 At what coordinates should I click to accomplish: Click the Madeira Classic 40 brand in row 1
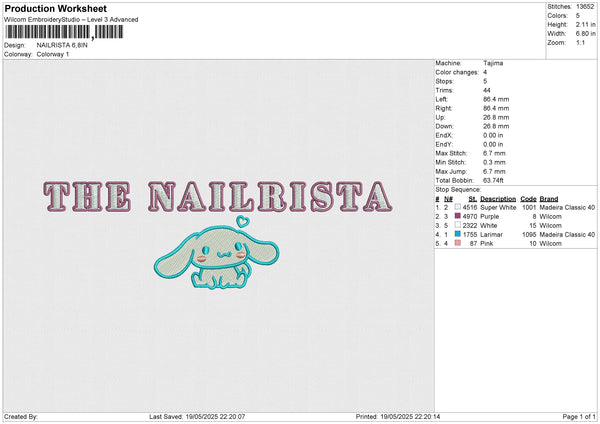[x=567, y=207]
